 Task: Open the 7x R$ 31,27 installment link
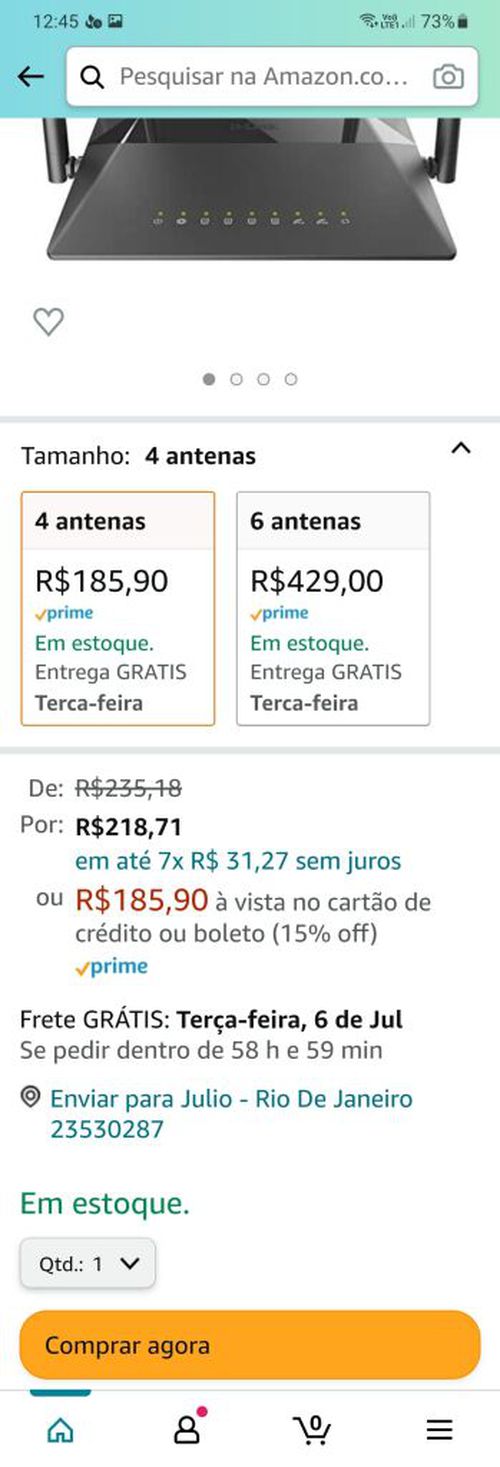click(x=238, y=860)
